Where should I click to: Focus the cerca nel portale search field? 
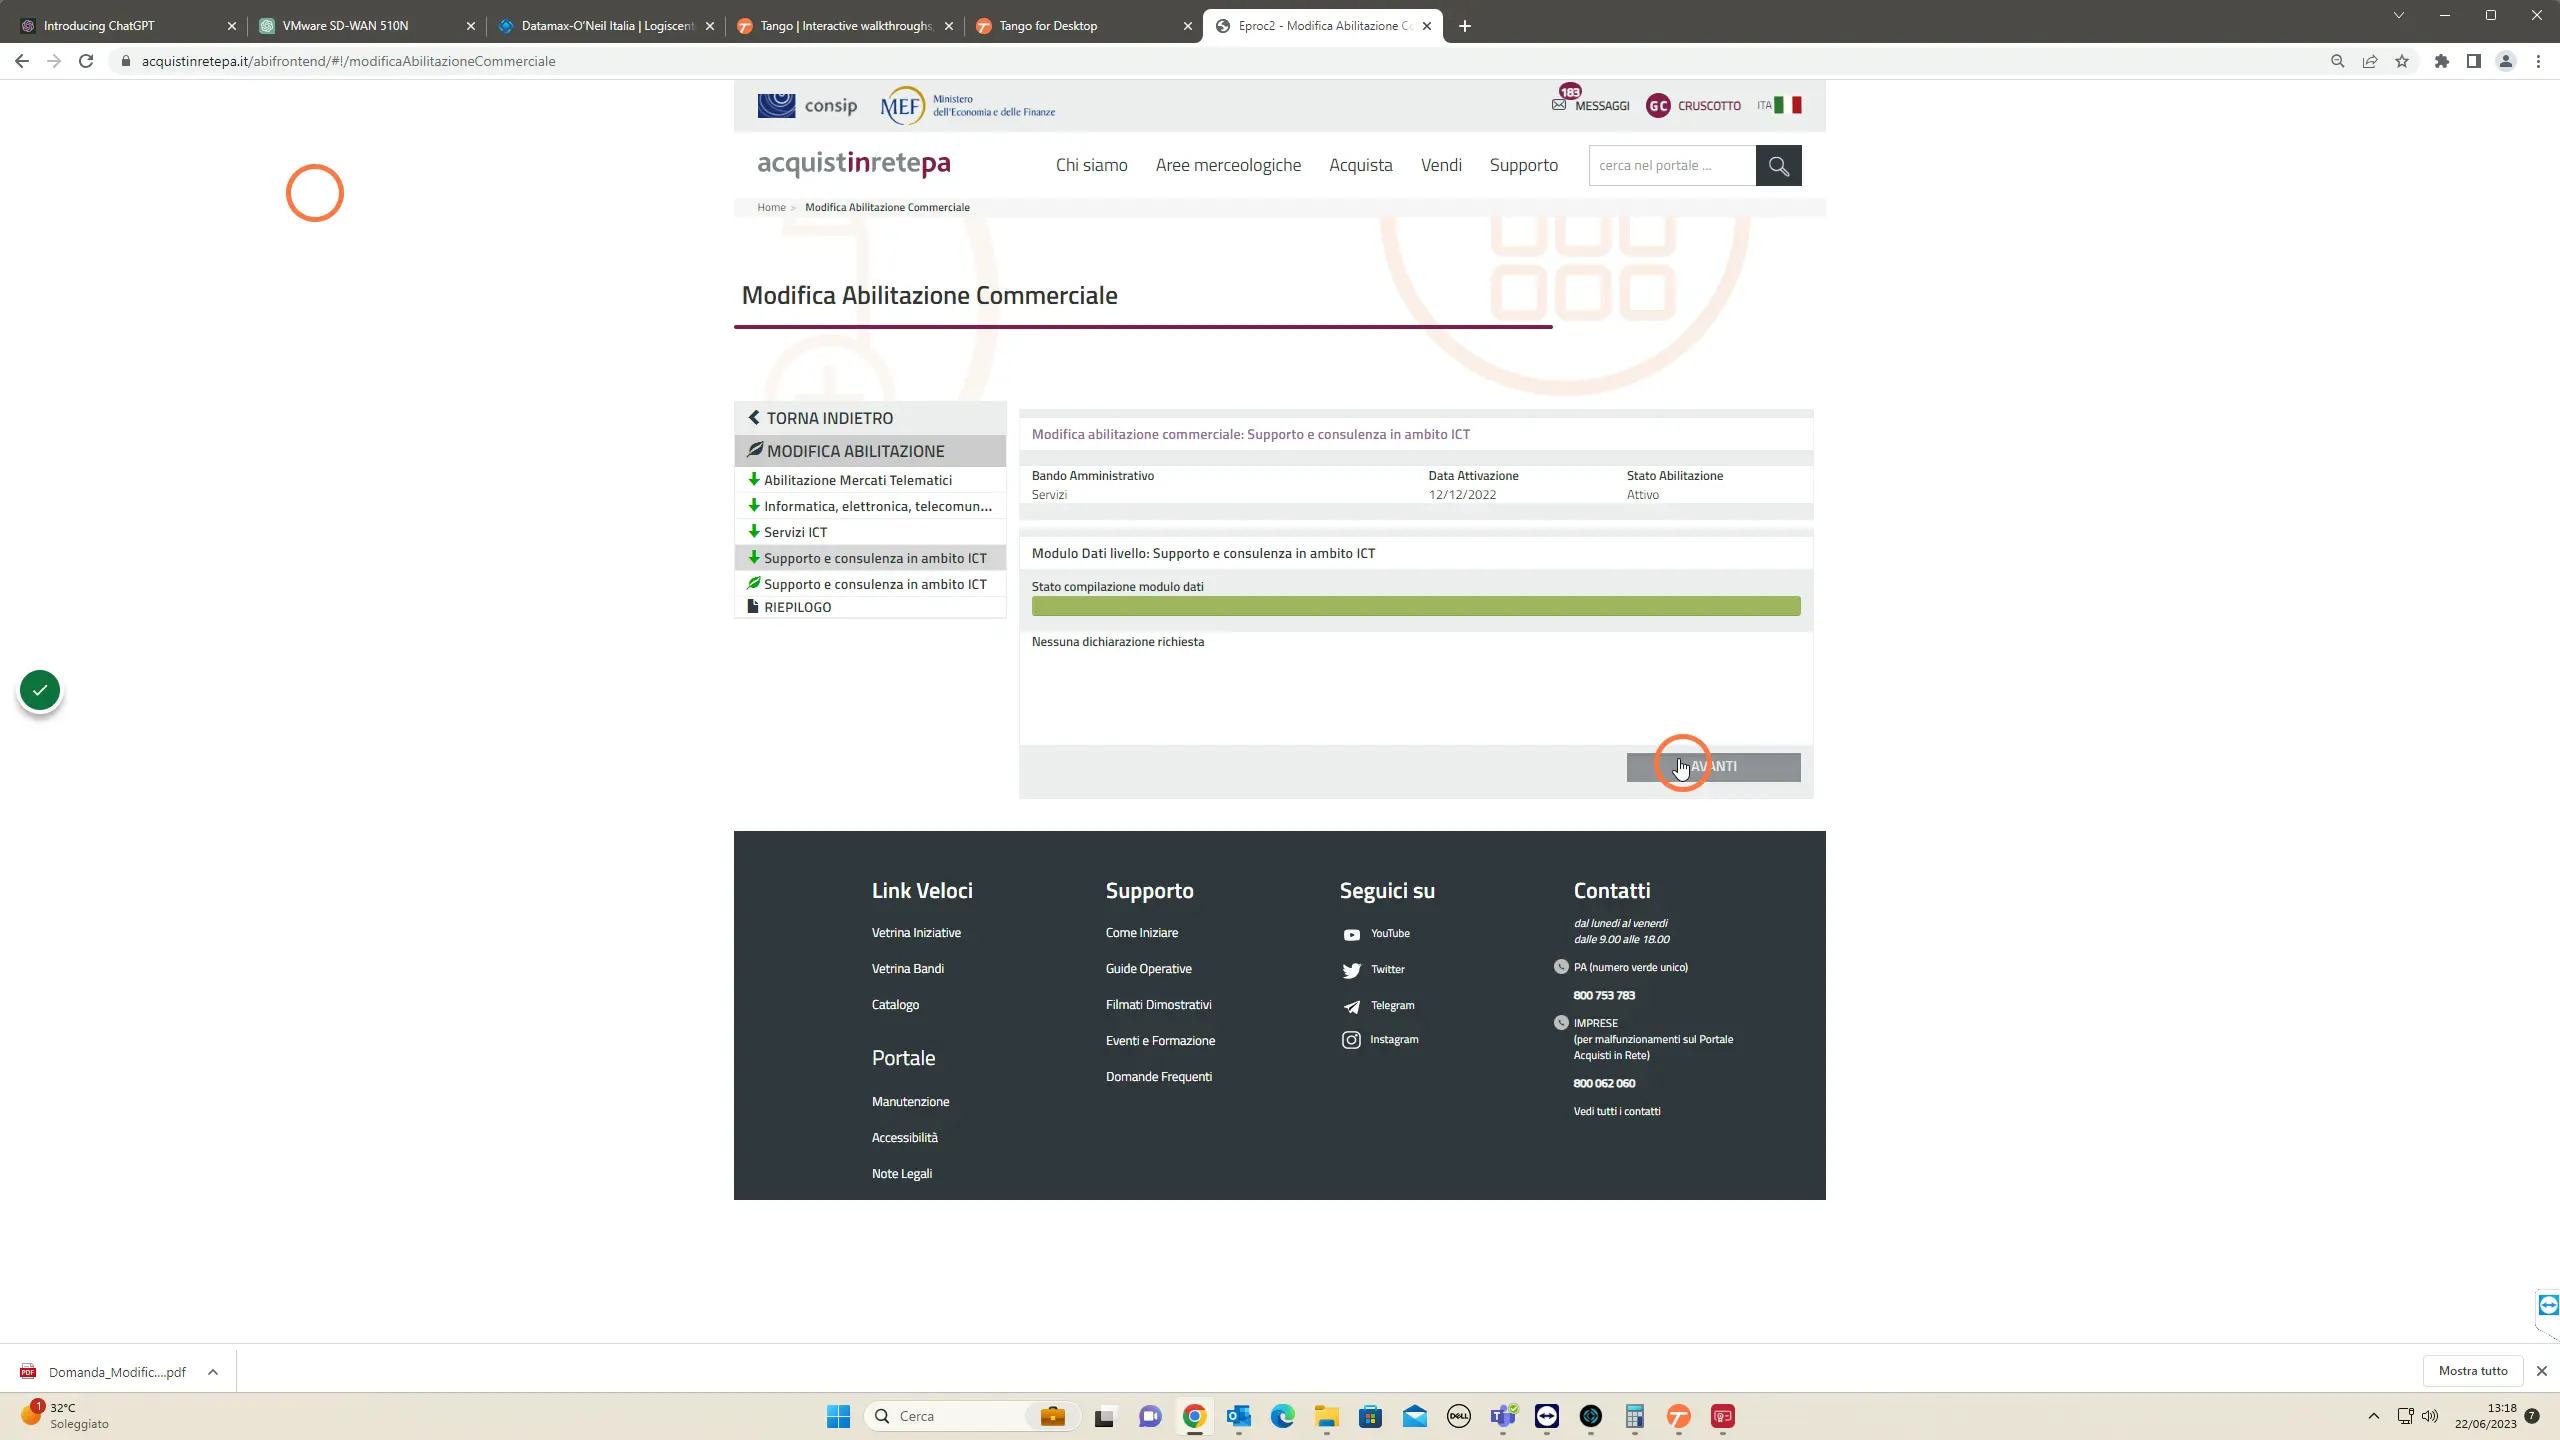click(x=1672, y=166)
